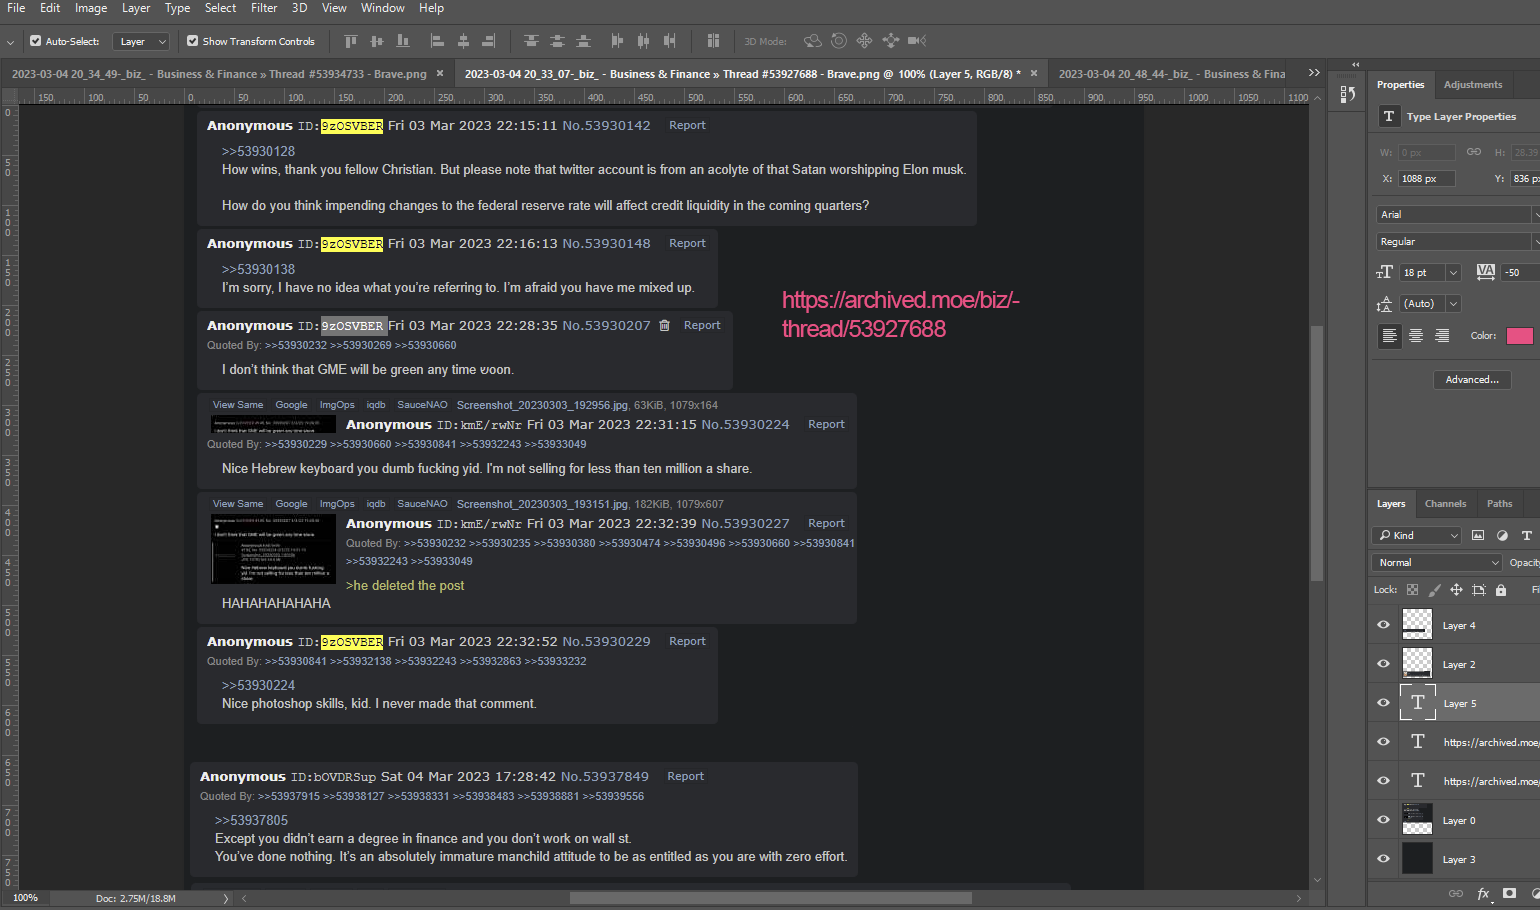Add a layer mask
This screenshot has width=1540, height=910.
coord(1509,893)
